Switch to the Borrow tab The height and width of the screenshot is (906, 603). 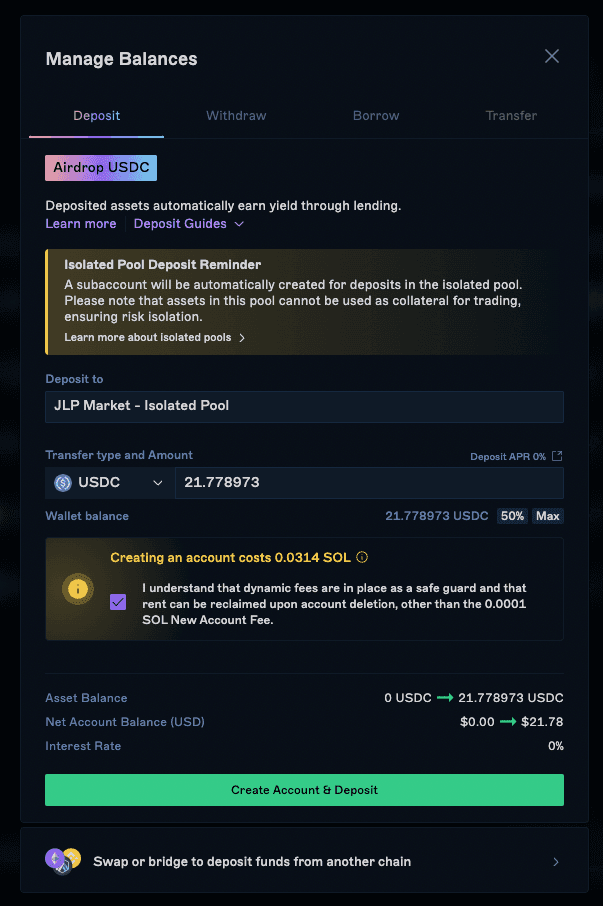[x=376, y=116]
